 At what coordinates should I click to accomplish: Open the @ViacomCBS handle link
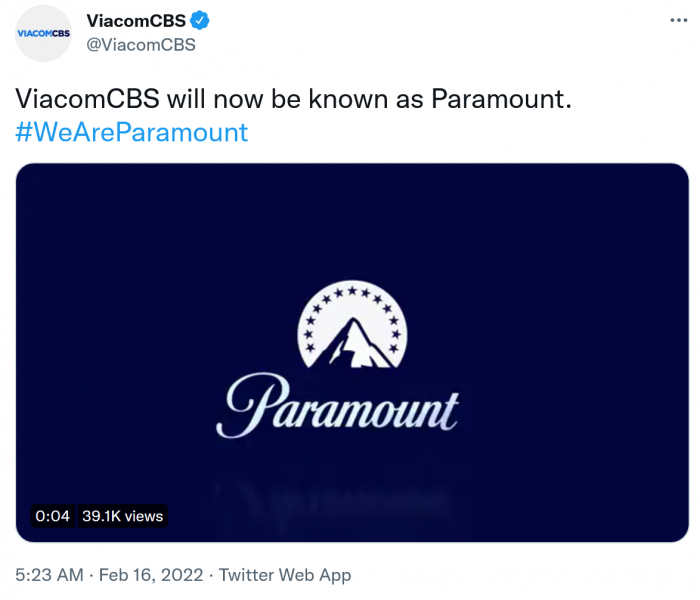(141, 44)
